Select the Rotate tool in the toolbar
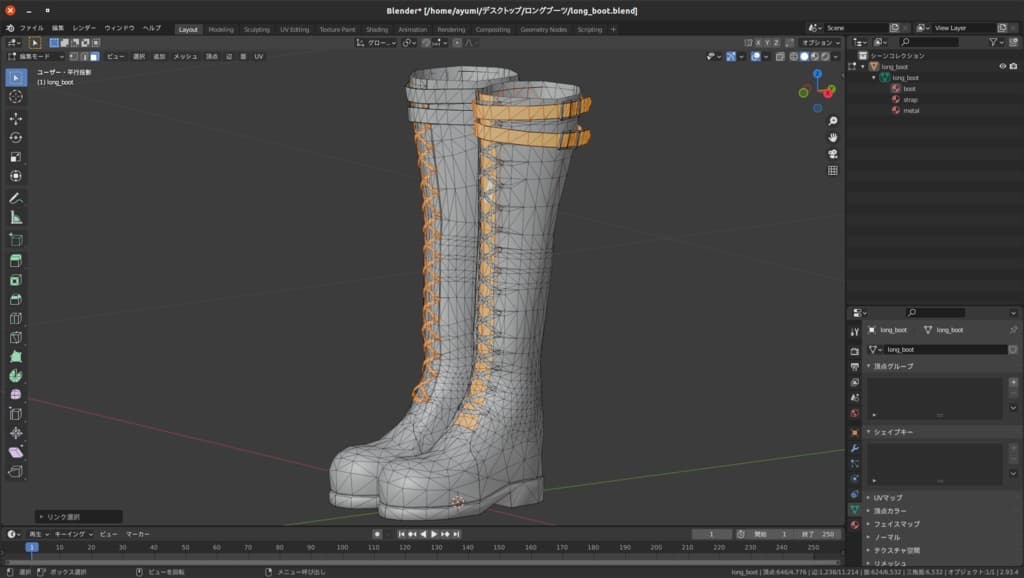Image resolution: width=1024 pixels, height=578 pixels. point(16,137)
